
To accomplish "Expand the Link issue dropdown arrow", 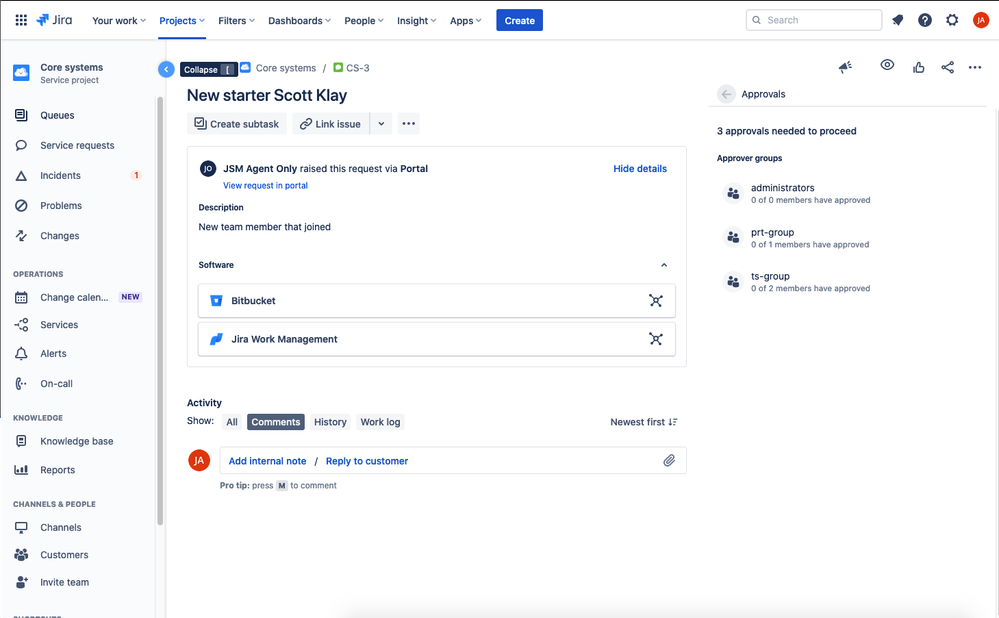I will (x=381, y=124).
